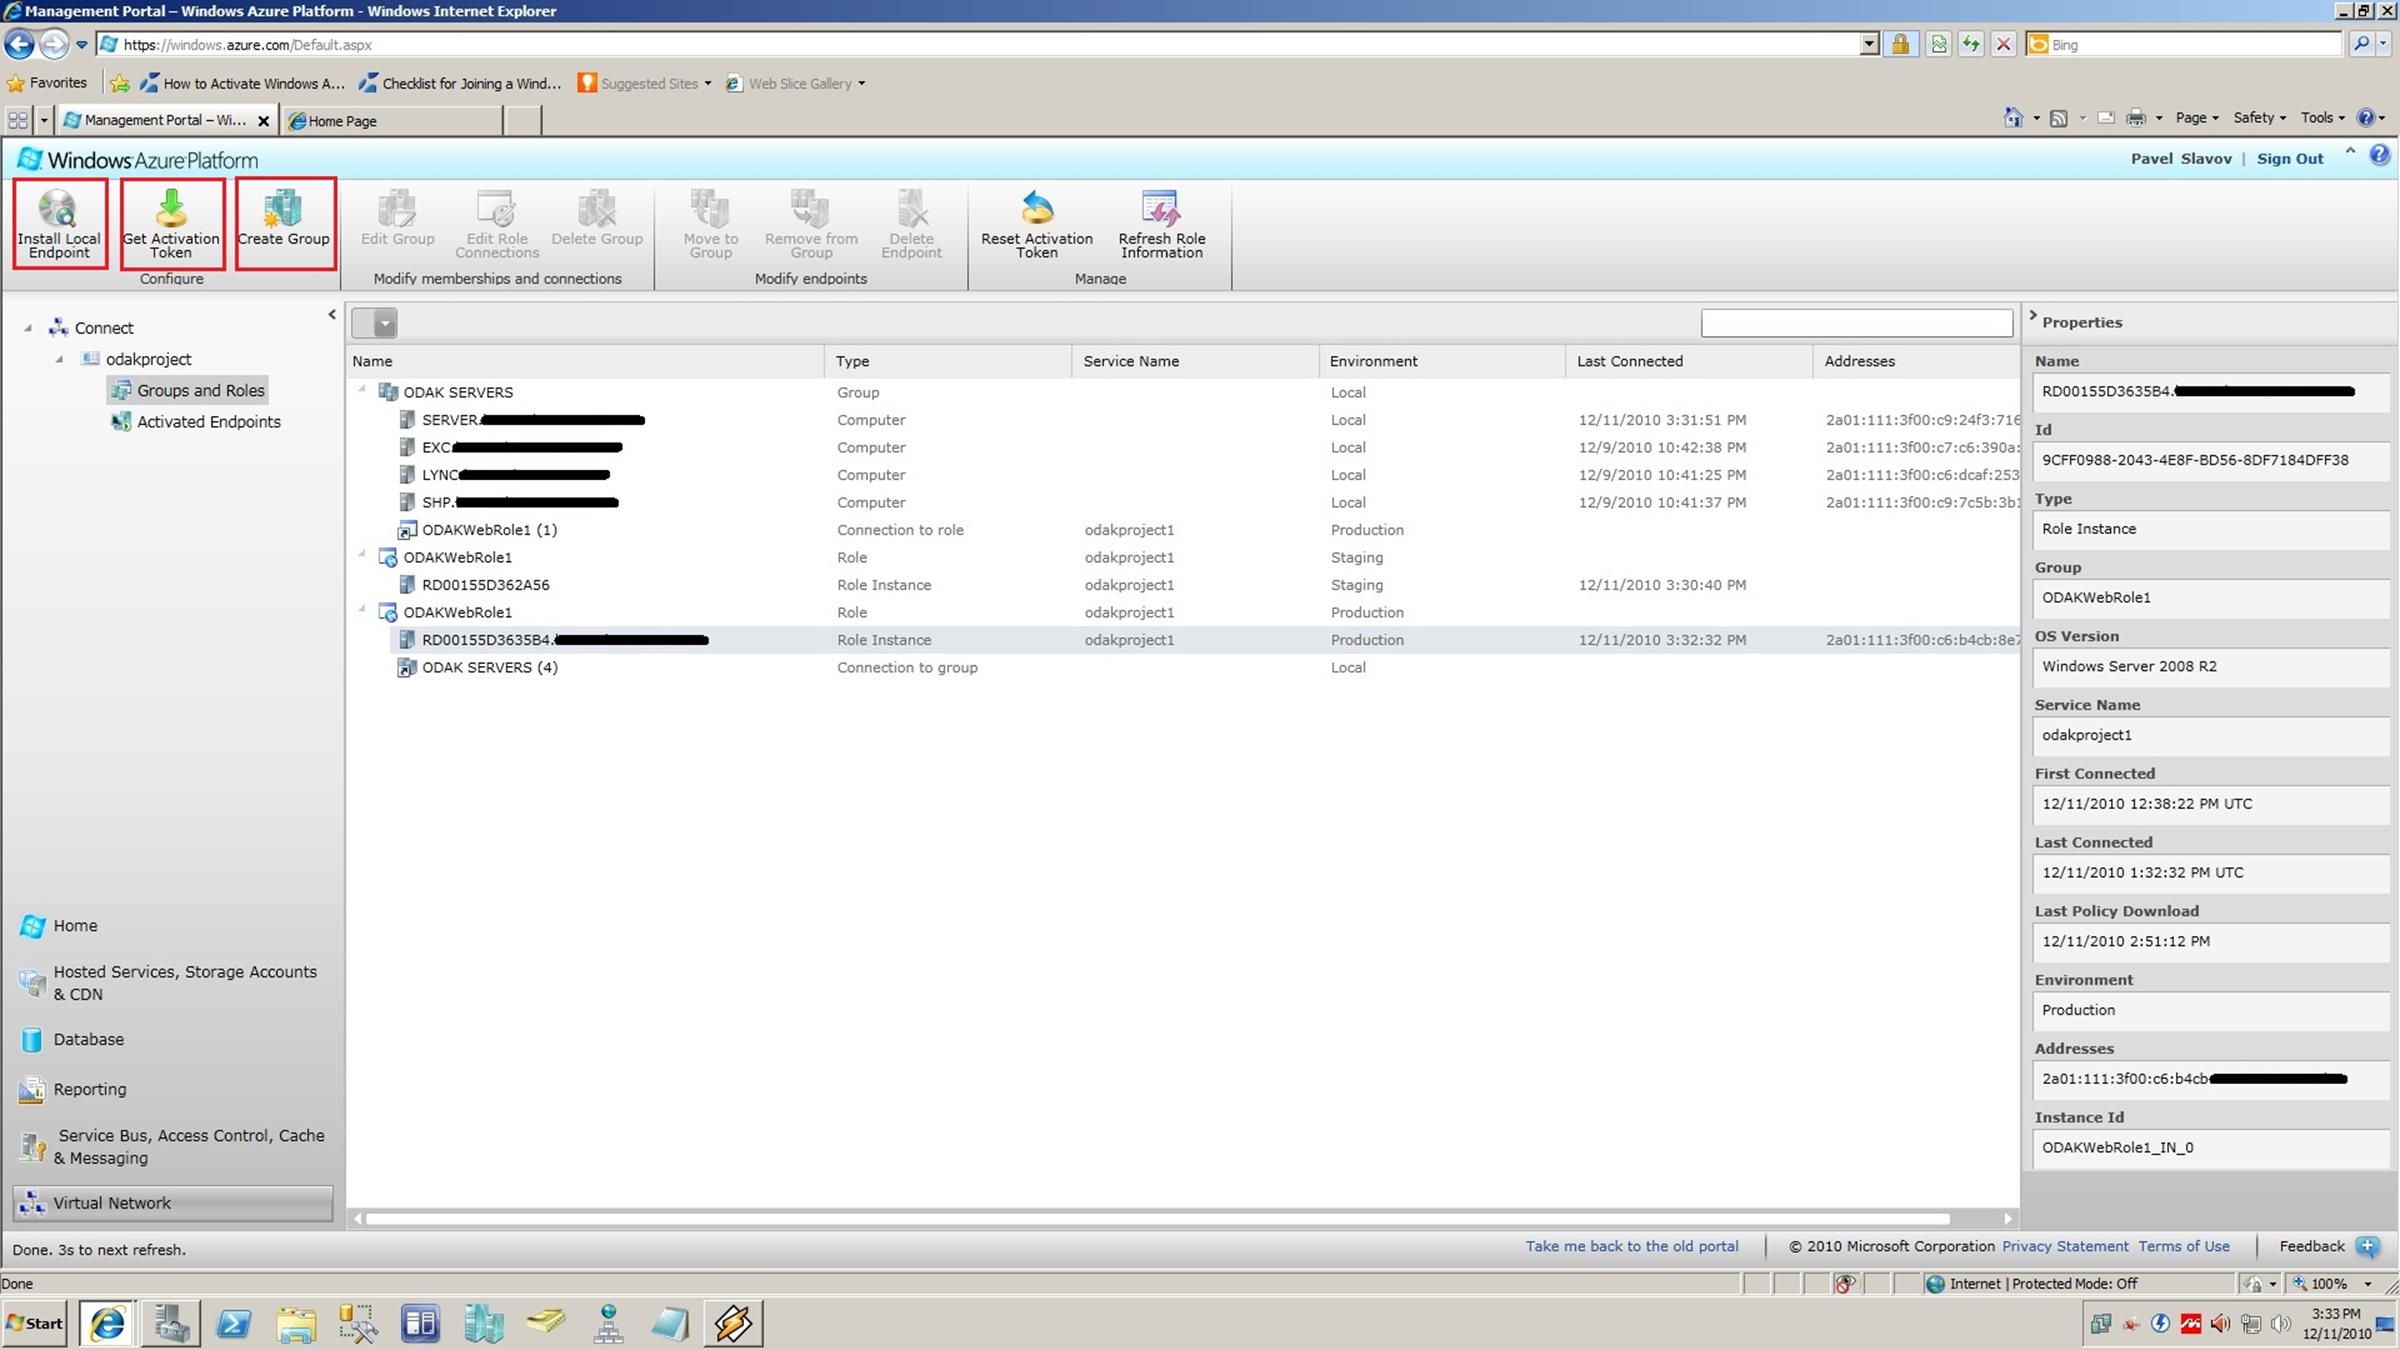Sort by the Last Connected column
Image resolution: width=2400 pixels, height=1350 pixels.
click(x=1688, y=361)
